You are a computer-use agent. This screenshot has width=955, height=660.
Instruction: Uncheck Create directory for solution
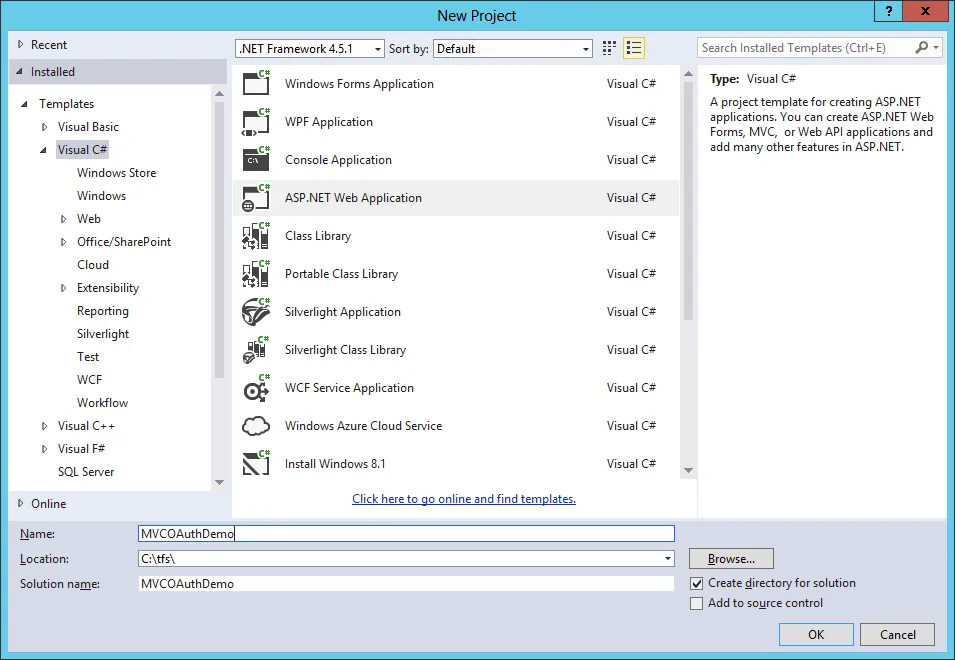coord(696,583)
